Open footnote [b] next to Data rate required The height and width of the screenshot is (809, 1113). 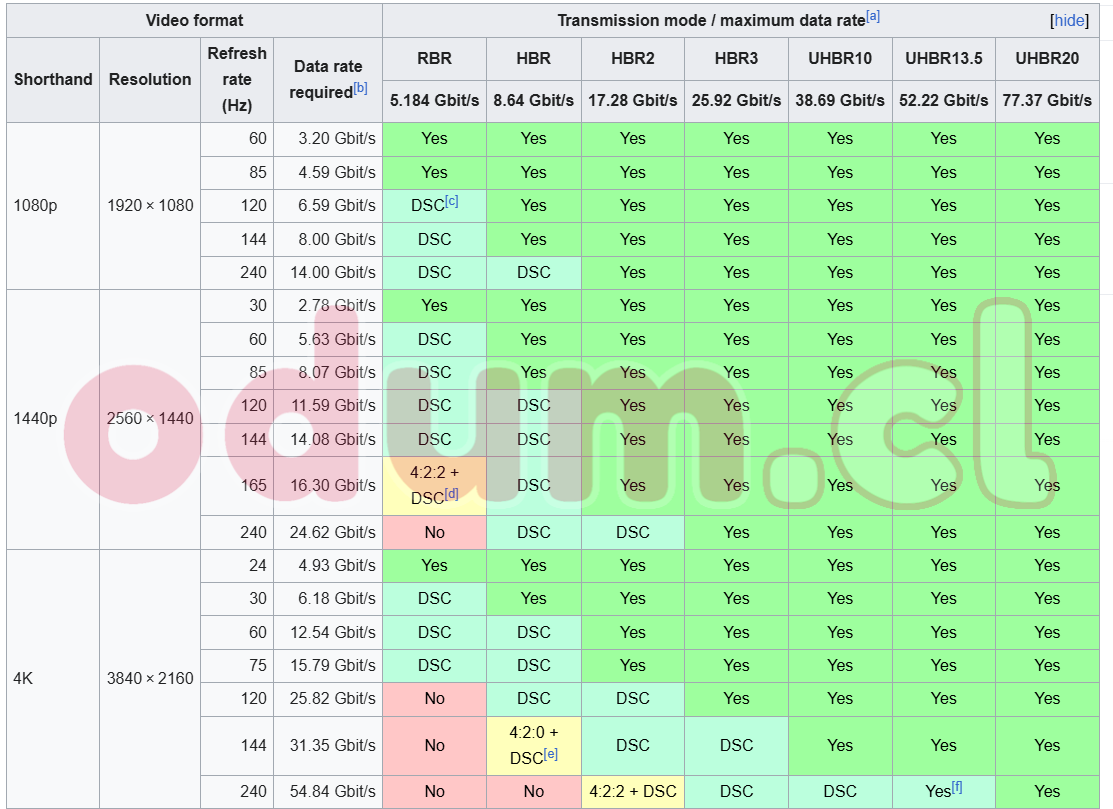tap(361, 87)
